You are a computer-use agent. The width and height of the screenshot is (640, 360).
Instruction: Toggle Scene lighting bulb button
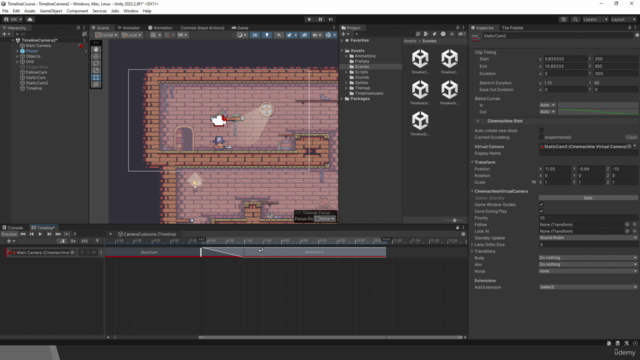(x=267, y=35)
